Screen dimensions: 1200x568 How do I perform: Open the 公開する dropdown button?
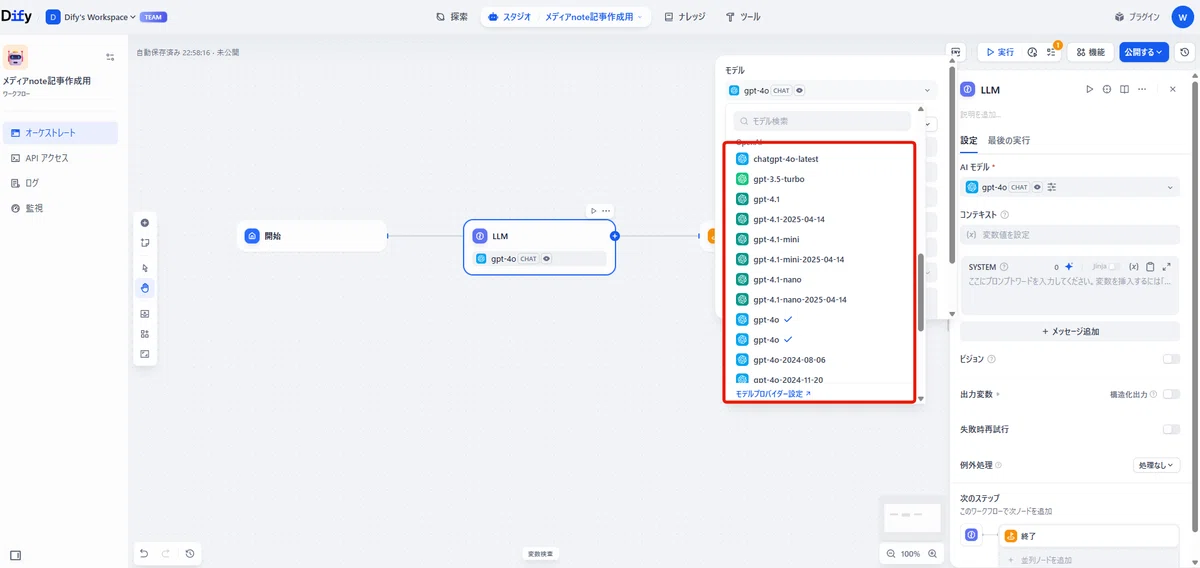pyautogui.click(x=1143, y=52)
